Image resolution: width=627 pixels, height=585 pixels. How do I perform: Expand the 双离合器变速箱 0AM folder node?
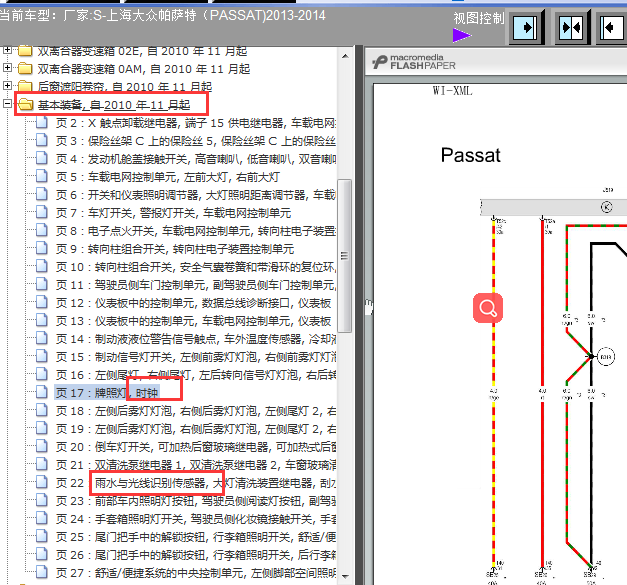[7, 68]
